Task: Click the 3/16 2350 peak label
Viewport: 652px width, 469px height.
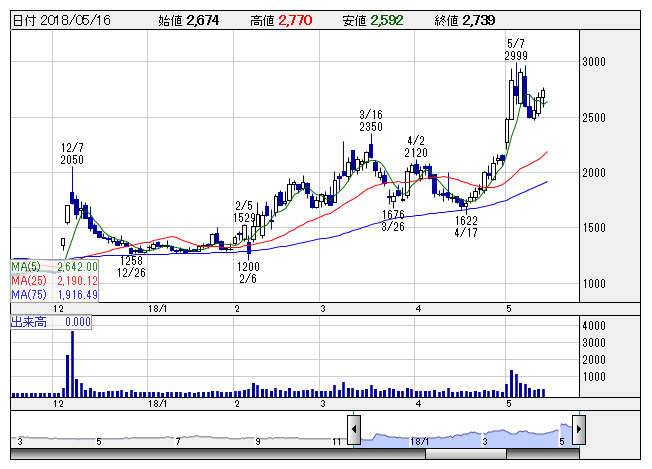Action: point(371,121)
